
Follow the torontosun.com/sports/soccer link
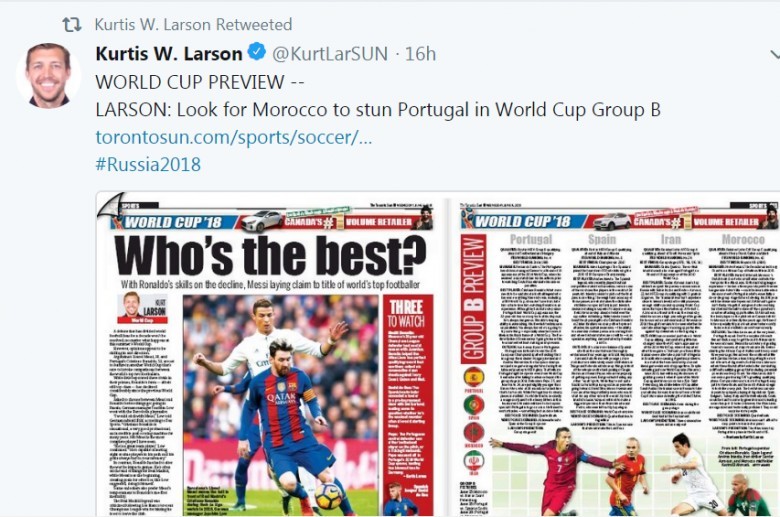click(x=234, y=137)
